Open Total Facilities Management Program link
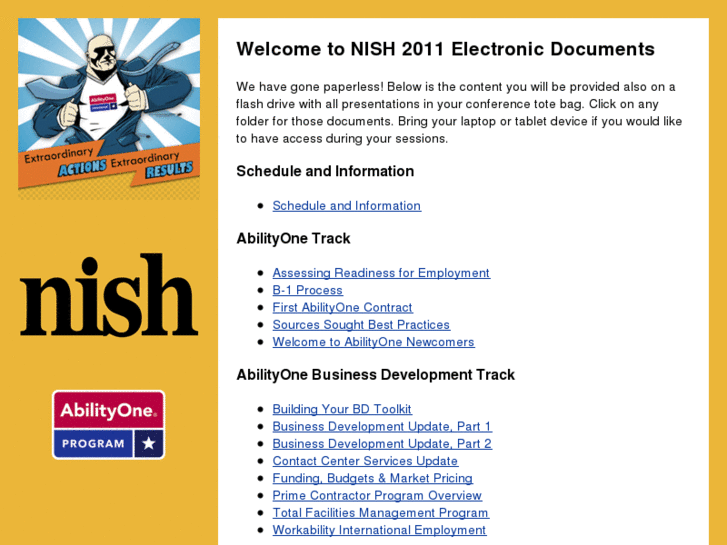Viewport: 727px width, 545px height. point(380,513)
